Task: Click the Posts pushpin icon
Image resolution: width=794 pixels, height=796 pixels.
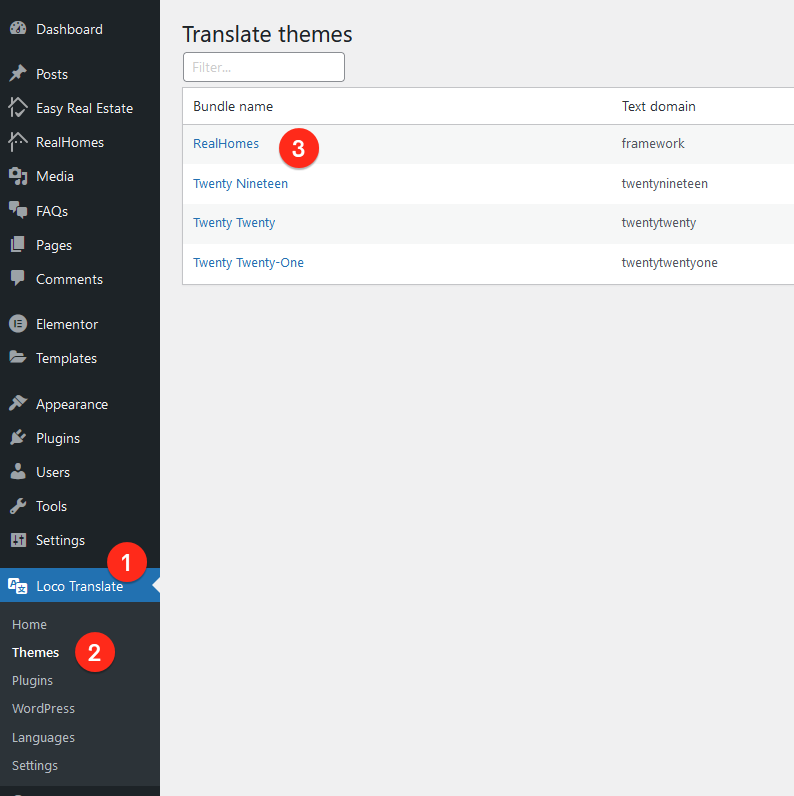Action: click(18, 74)
